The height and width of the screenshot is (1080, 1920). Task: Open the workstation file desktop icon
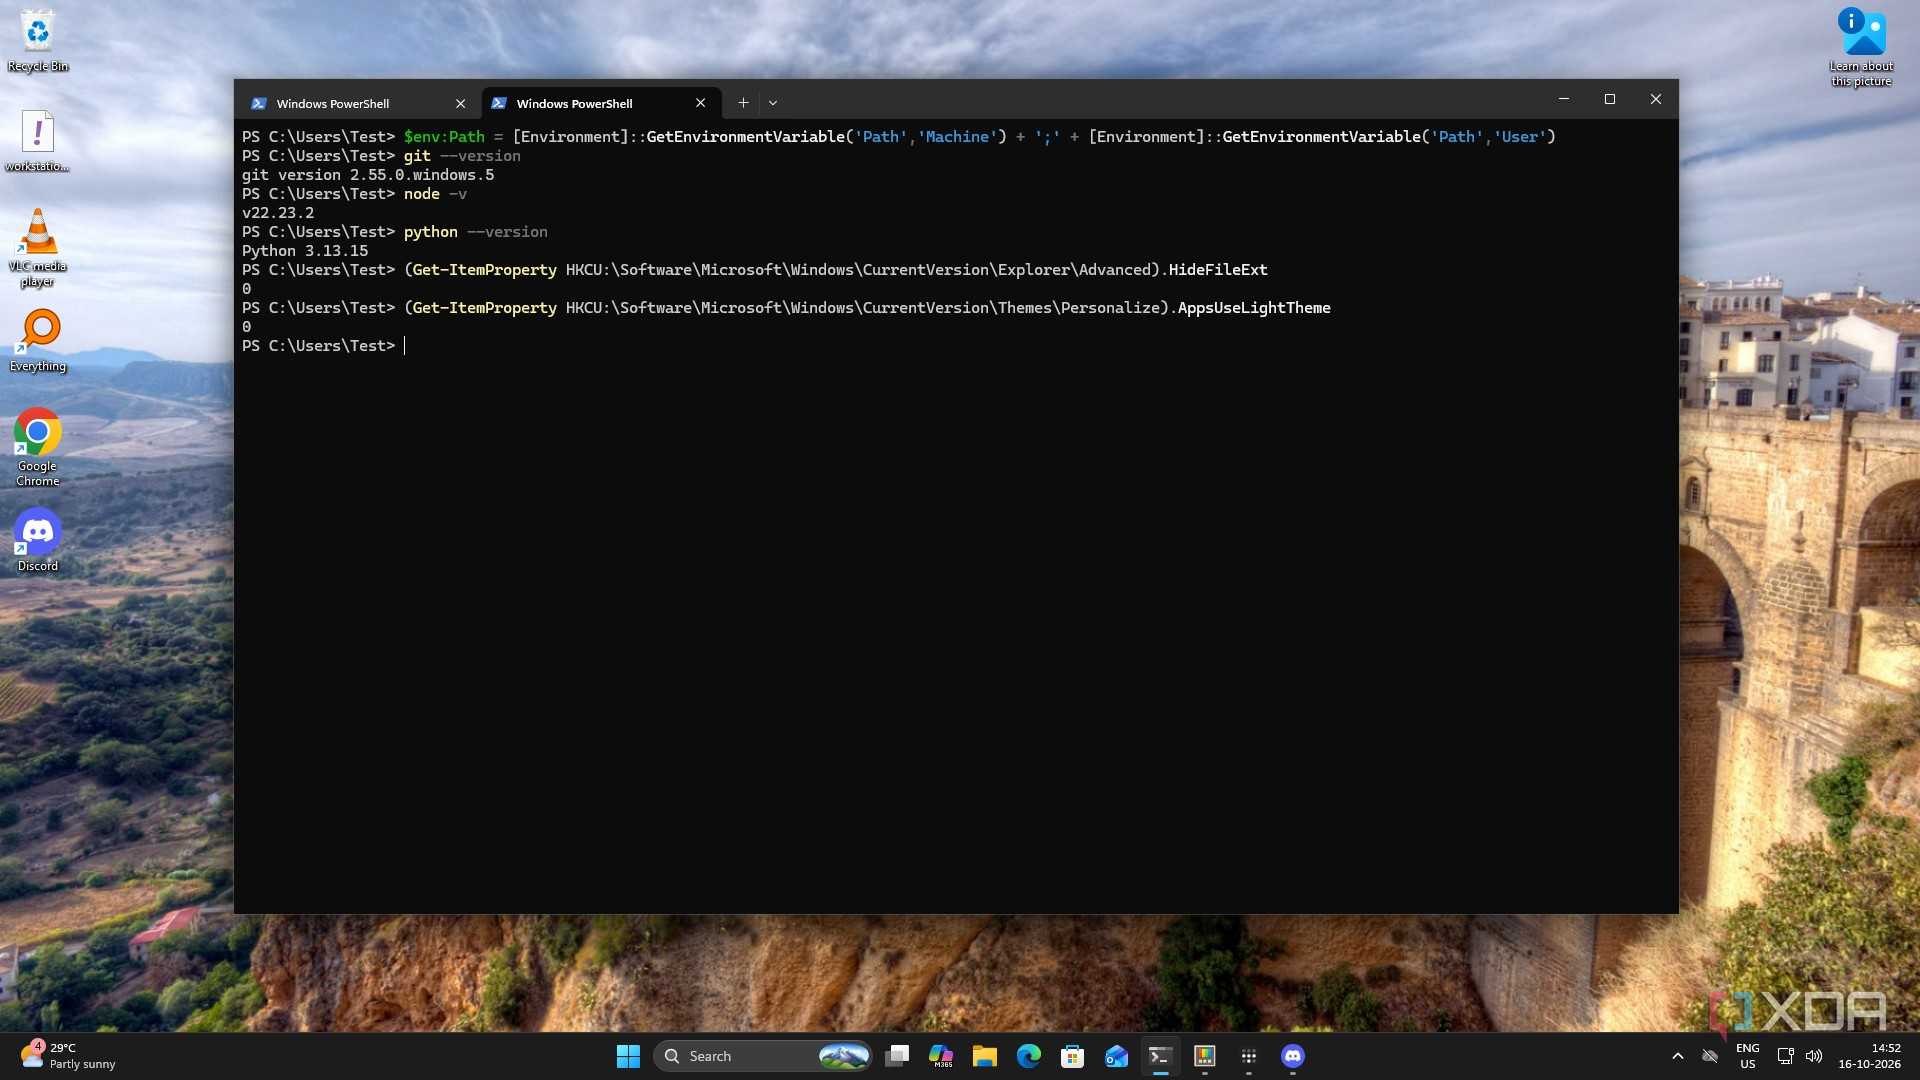38,141
